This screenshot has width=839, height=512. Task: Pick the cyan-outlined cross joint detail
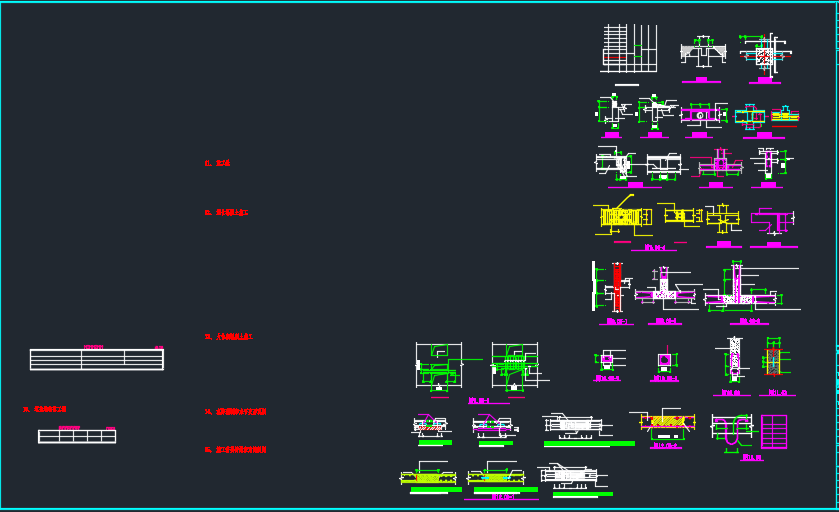pos(749,117)
